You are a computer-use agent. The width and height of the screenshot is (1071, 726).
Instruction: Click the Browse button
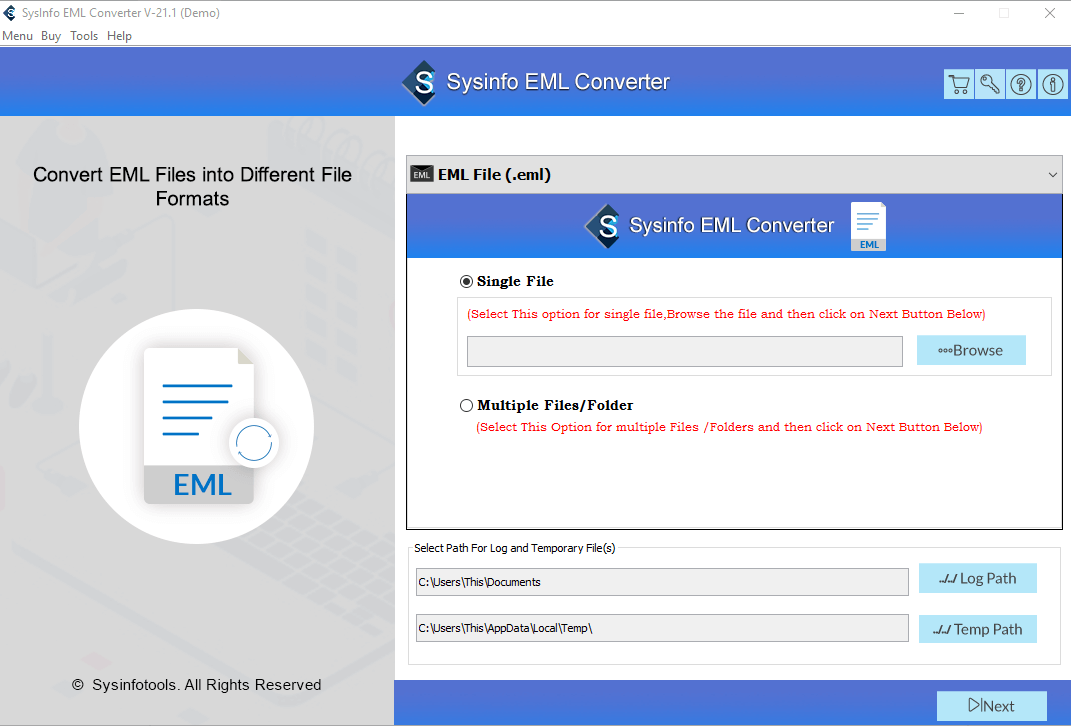click(971, 350)
